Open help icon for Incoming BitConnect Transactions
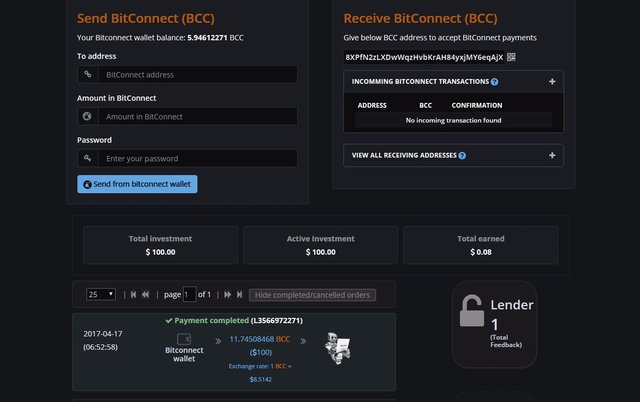 coord(494,82)
